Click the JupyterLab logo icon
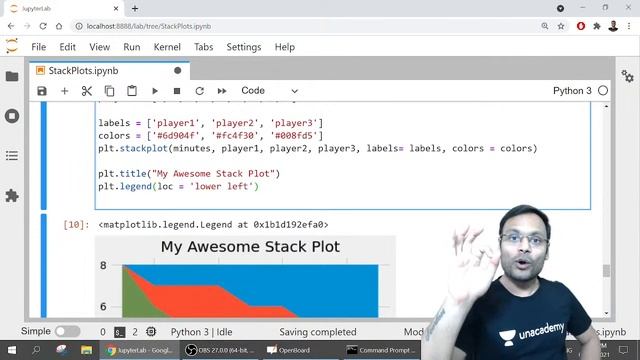The height and width of the screenshot is (360, 640). coord(12,46)
